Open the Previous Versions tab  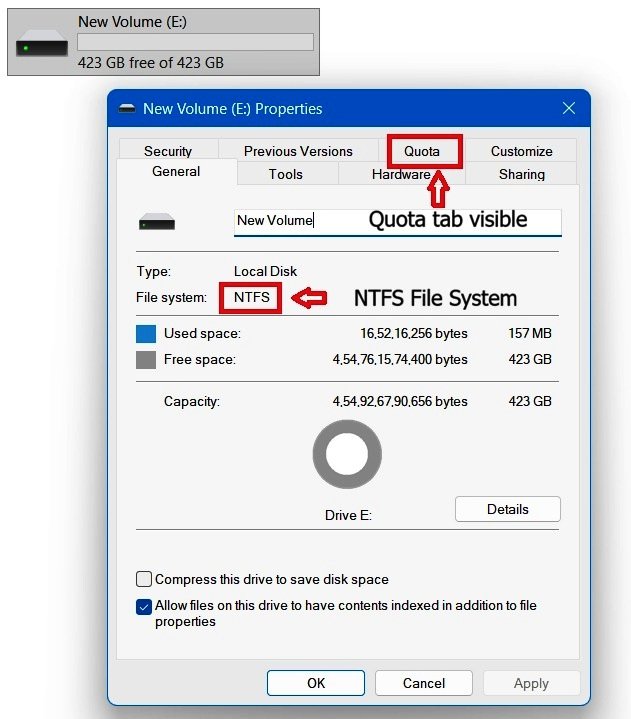pos(298,151)
